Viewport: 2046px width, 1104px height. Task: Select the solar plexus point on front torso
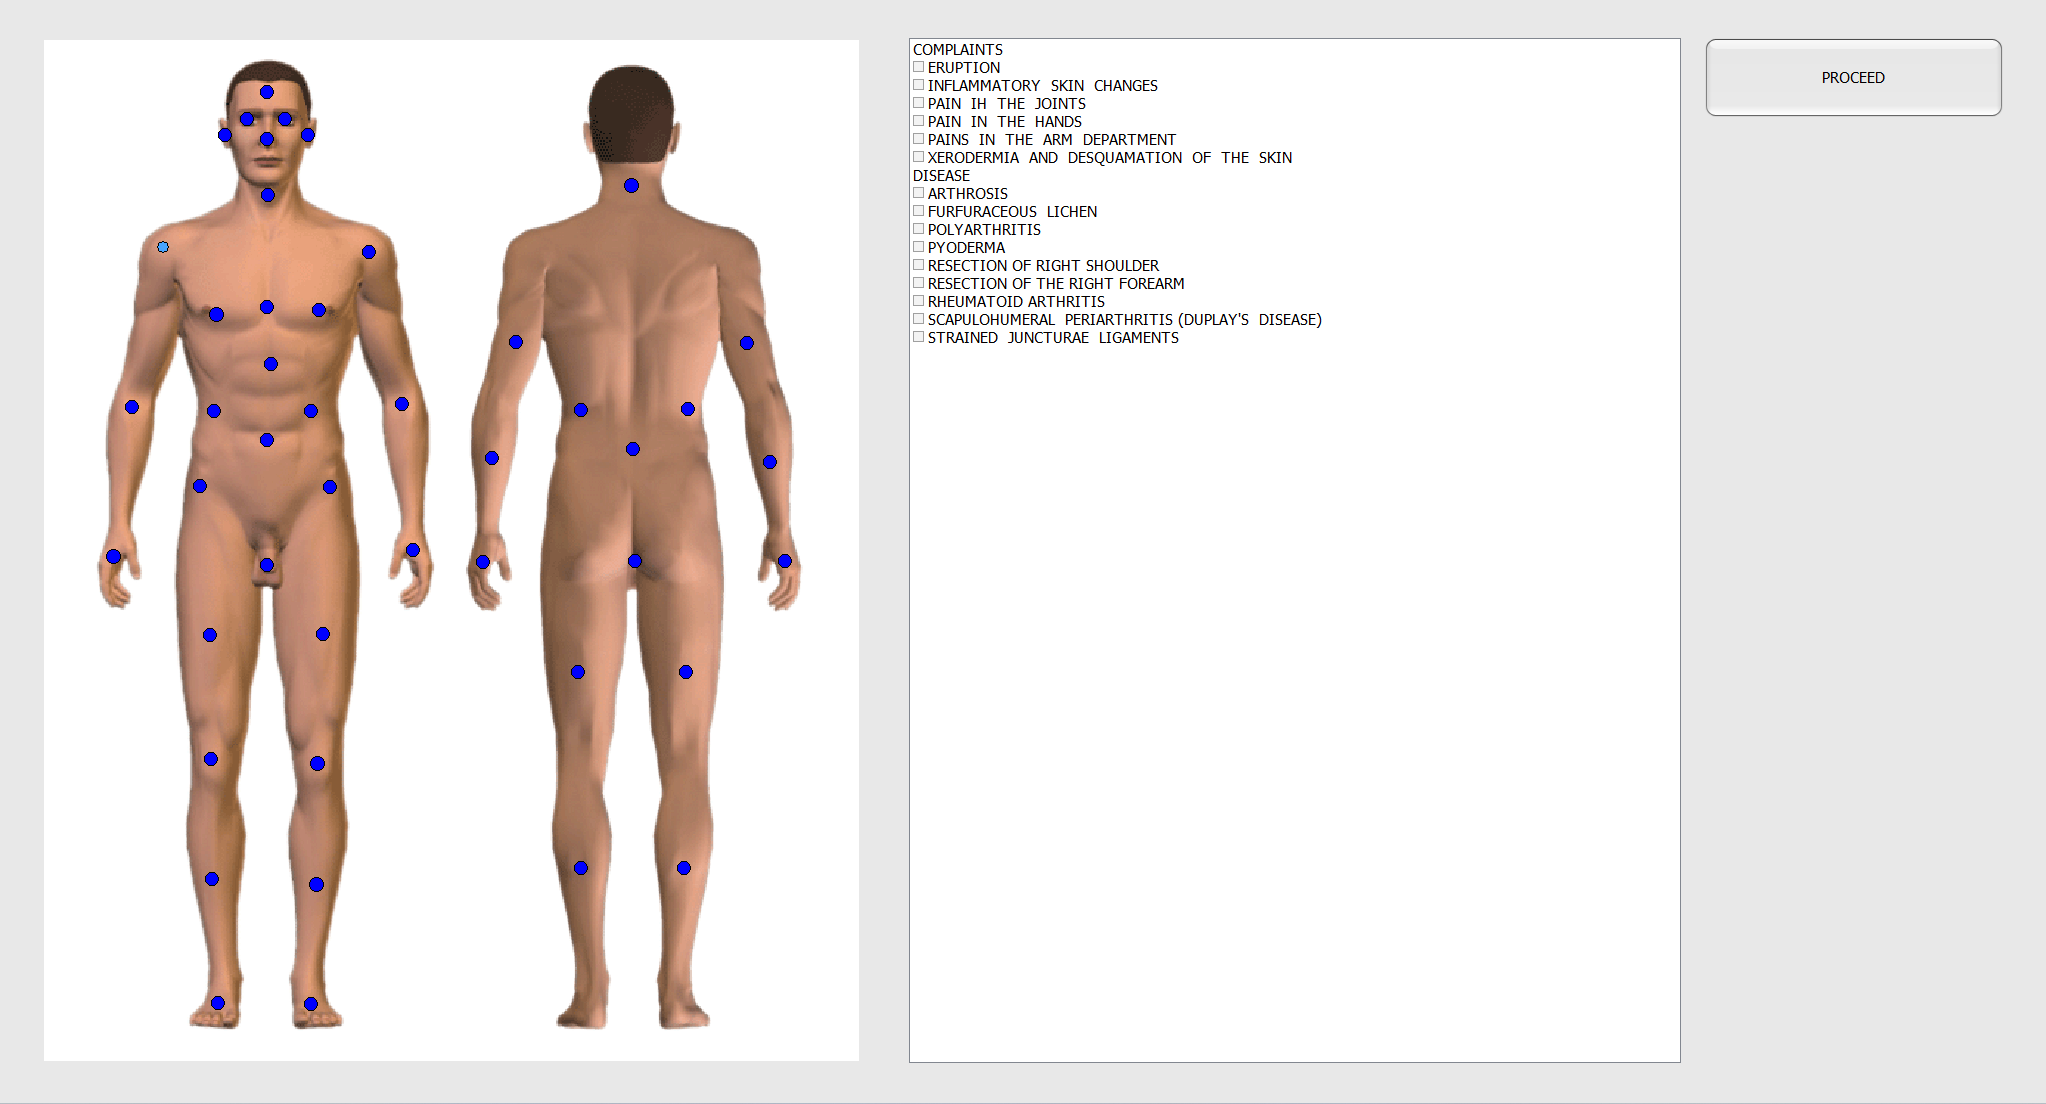point(271,364)
